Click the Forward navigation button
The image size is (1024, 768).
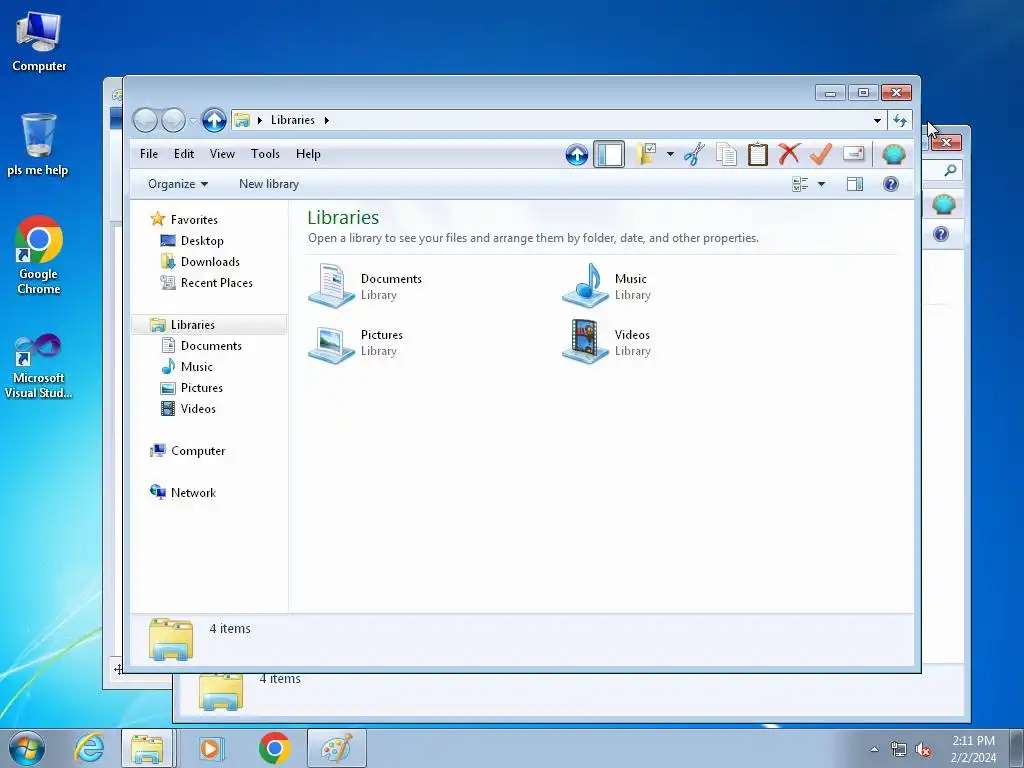(173, 120)
